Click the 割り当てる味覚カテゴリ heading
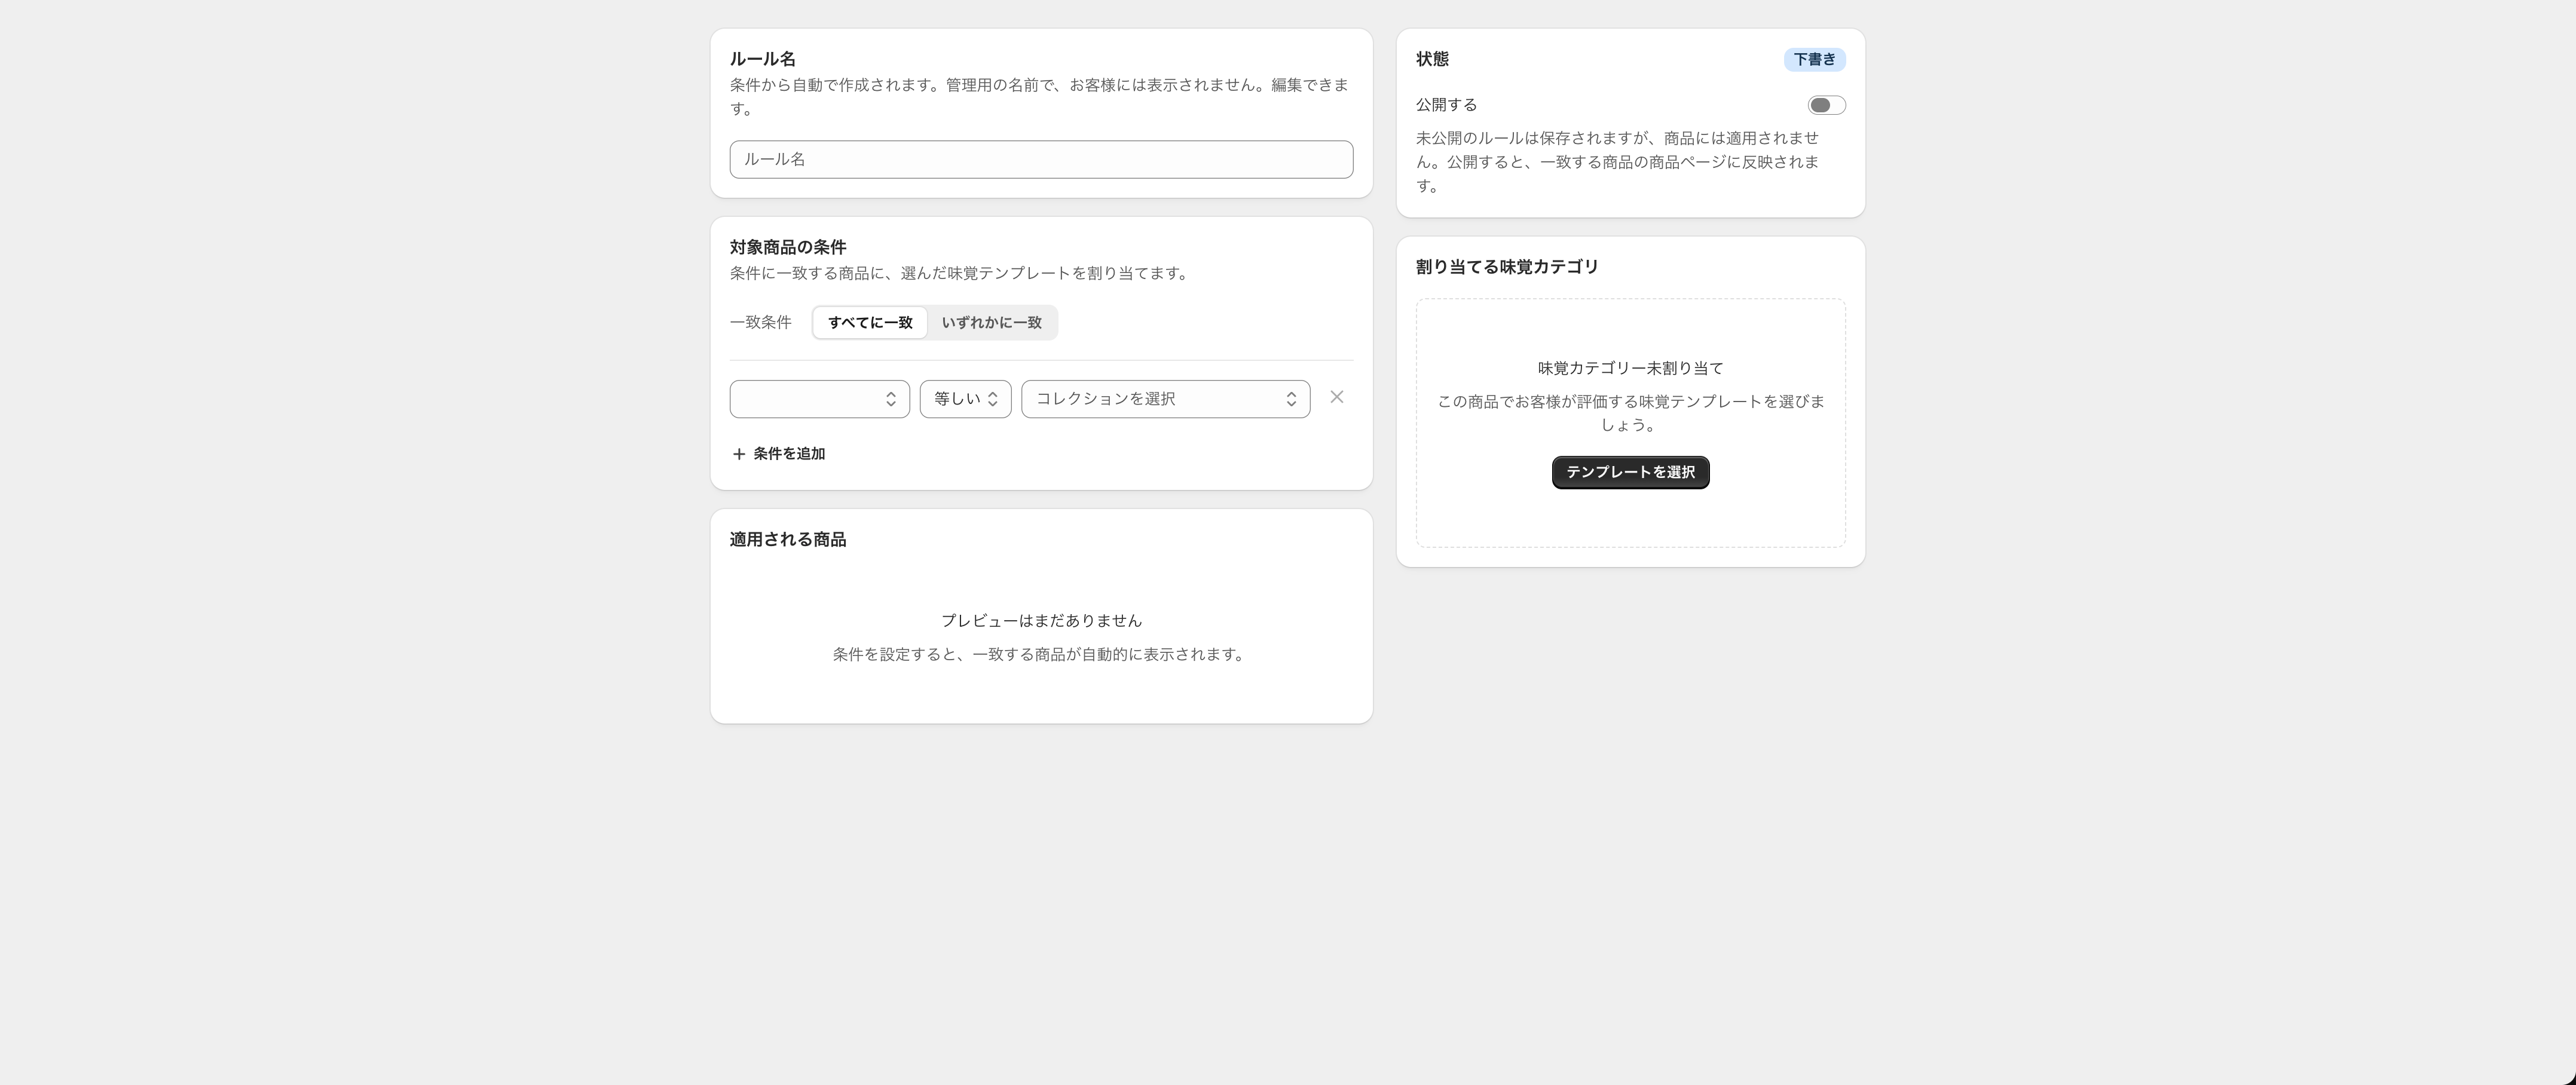 pos(1507,267)
